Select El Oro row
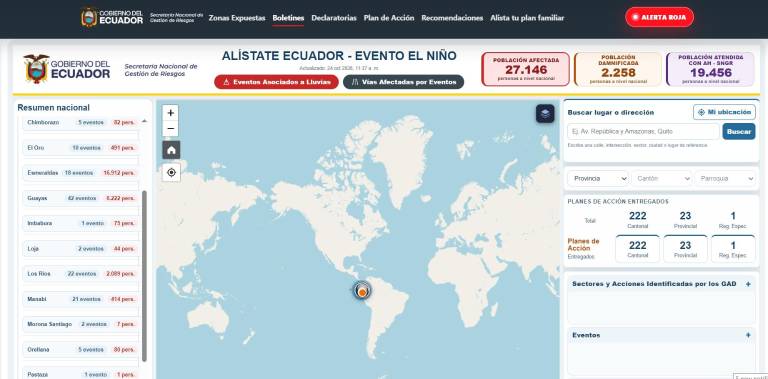This screenshot has width=768, height=379. (x=81, y=147)
